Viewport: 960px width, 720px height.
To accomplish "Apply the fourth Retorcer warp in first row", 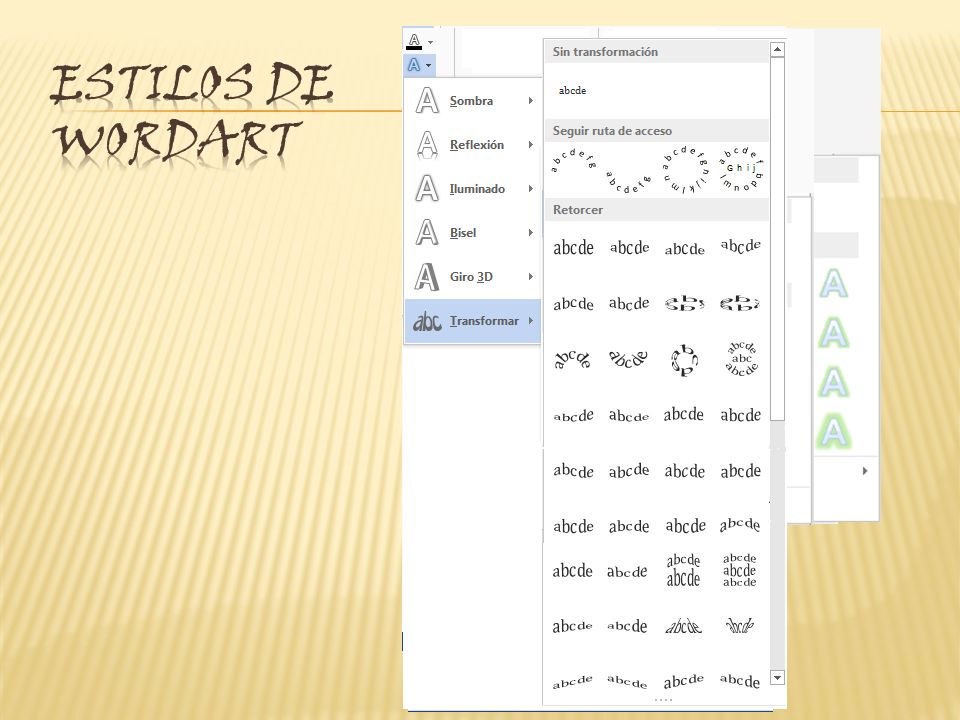I will [x=741, y=246].
